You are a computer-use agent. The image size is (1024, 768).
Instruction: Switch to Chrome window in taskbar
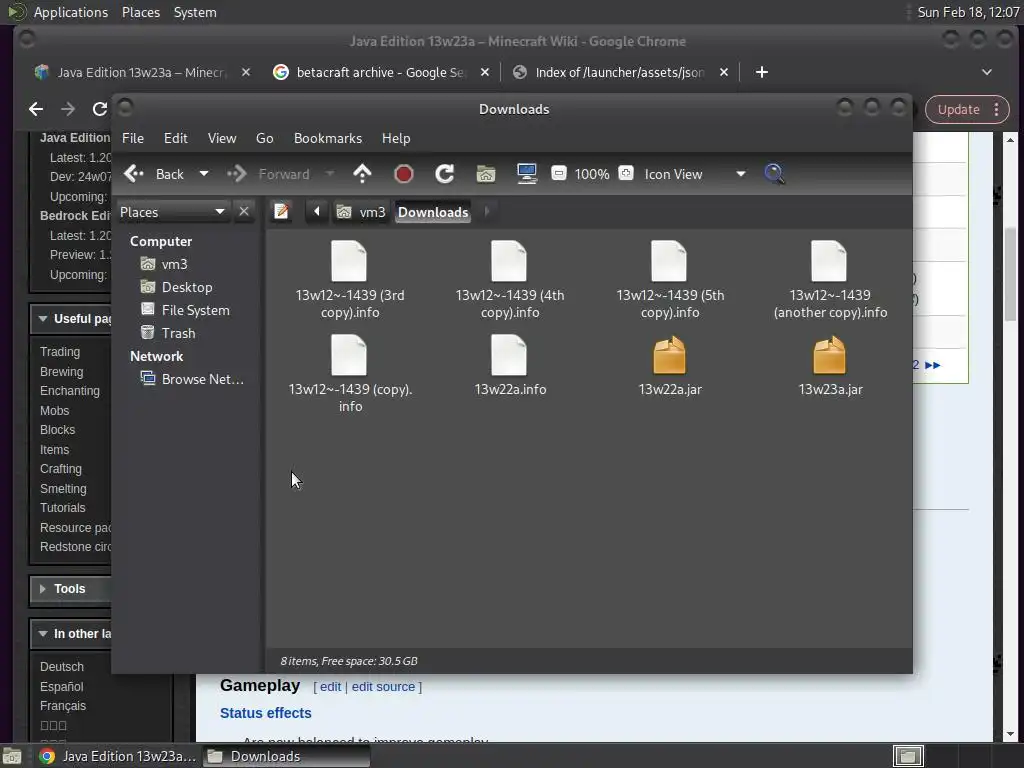[118, 756]
